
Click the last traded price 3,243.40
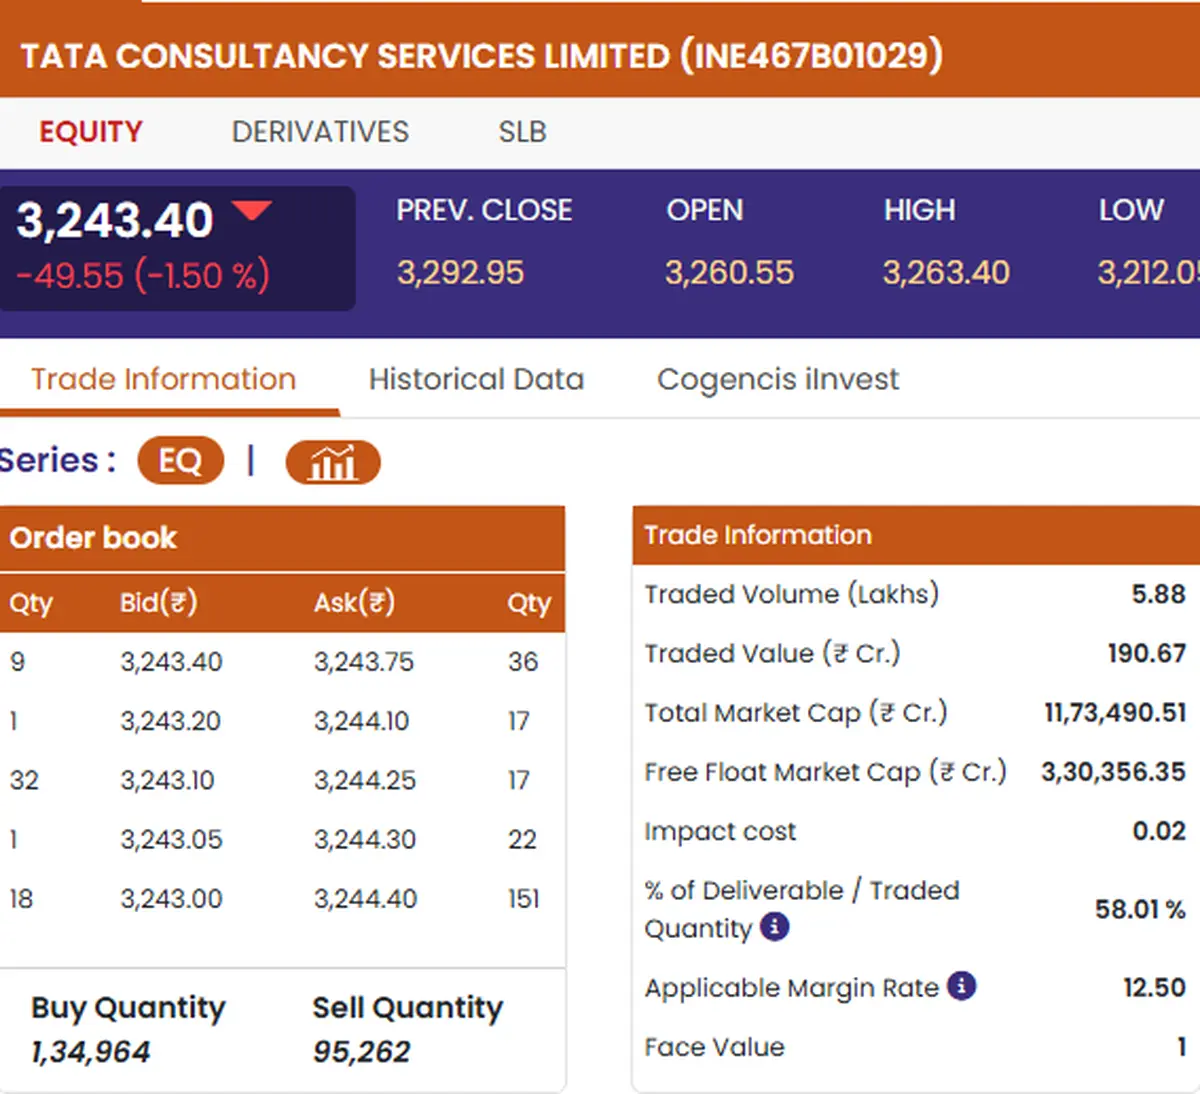[x=115, y=220]
